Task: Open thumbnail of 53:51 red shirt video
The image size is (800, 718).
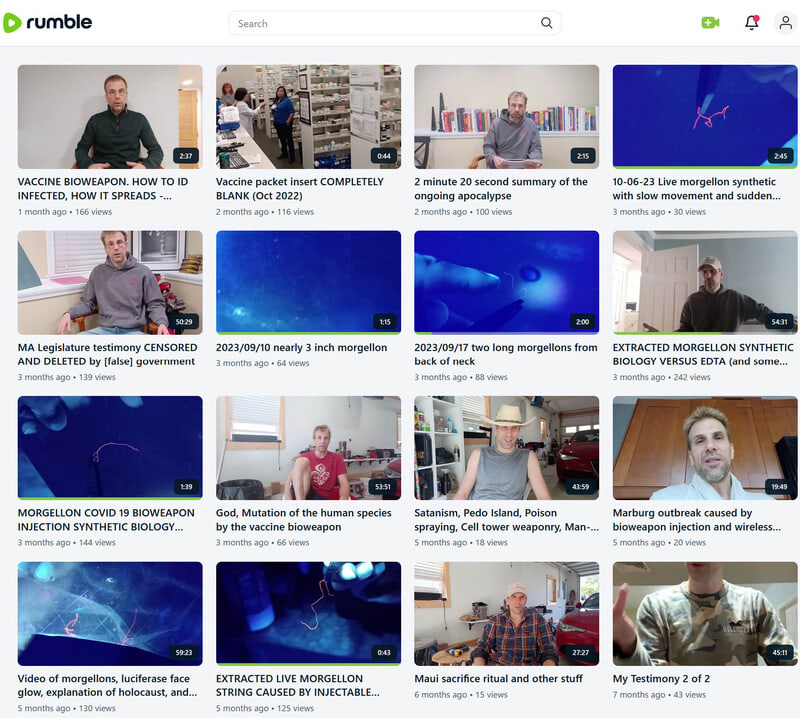Action: (308, 448)
